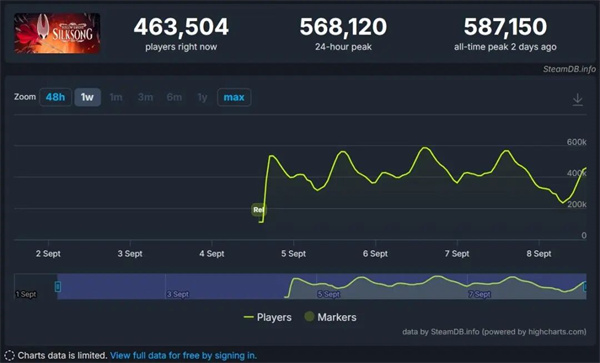Viewport: 600px width, 363px height.
Task: Grab the left navigator range handle
Action: [x=58, y=286]
